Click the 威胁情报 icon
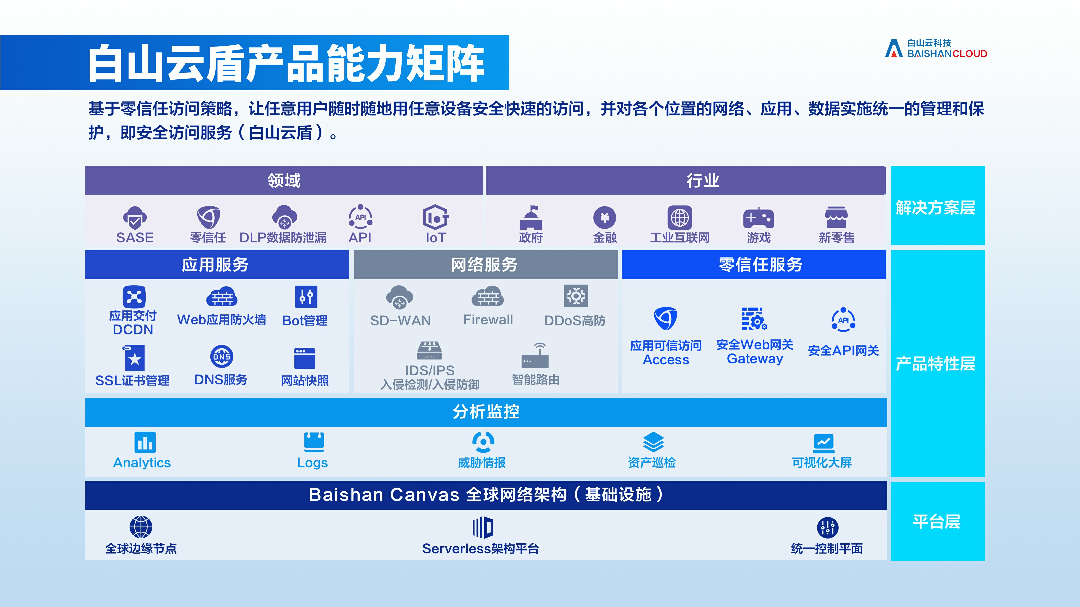 click(483, 442)
